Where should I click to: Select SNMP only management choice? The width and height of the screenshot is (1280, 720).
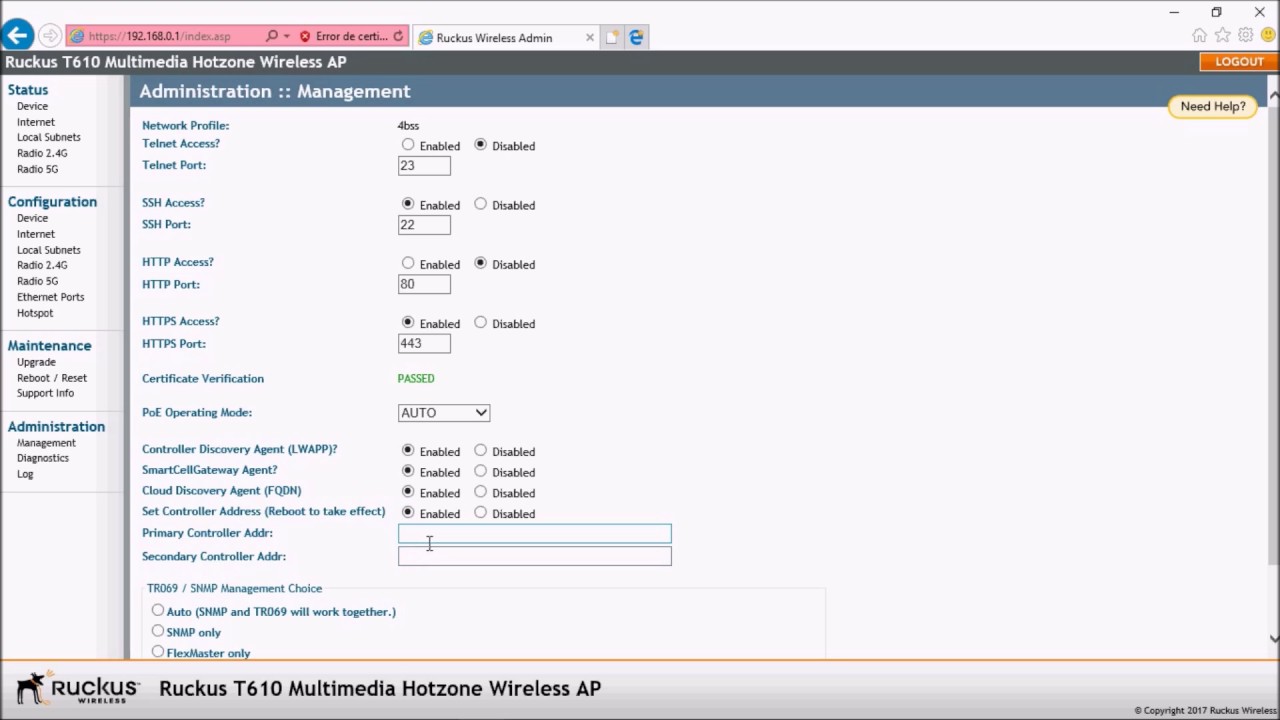[x=158, y=631]
